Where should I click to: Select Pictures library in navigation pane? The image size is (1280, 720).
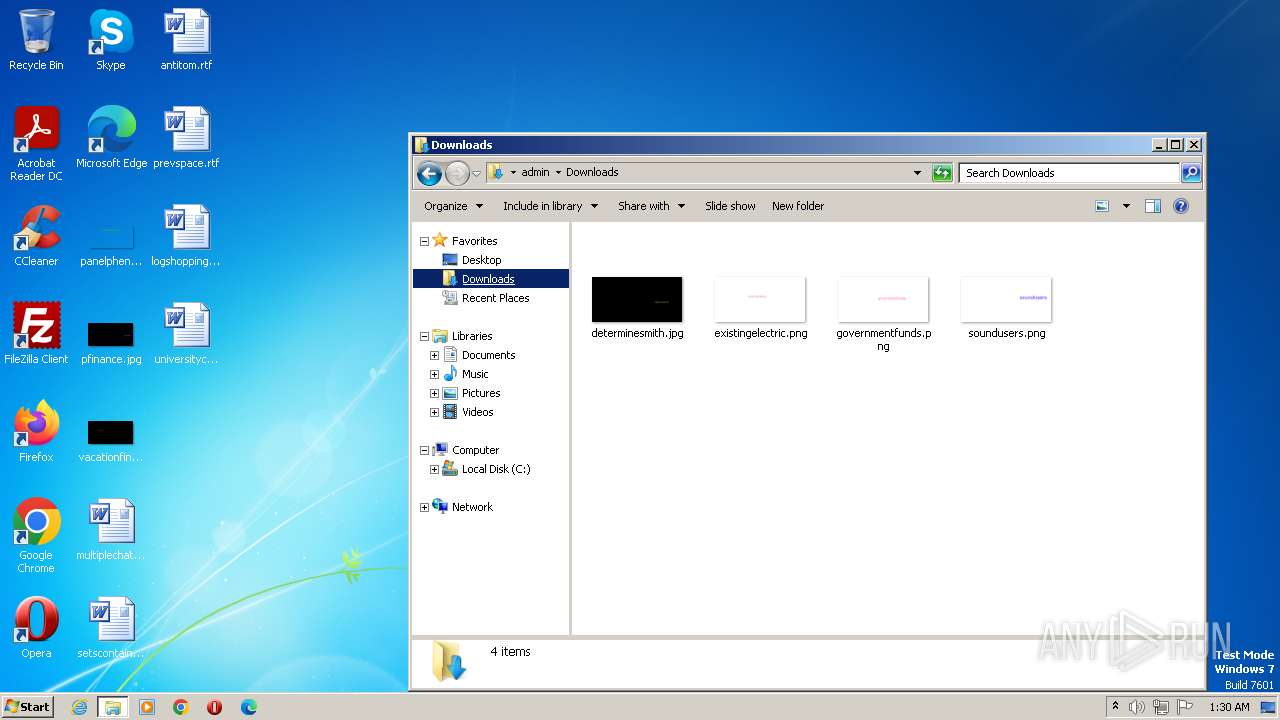[x=481, y=393]
